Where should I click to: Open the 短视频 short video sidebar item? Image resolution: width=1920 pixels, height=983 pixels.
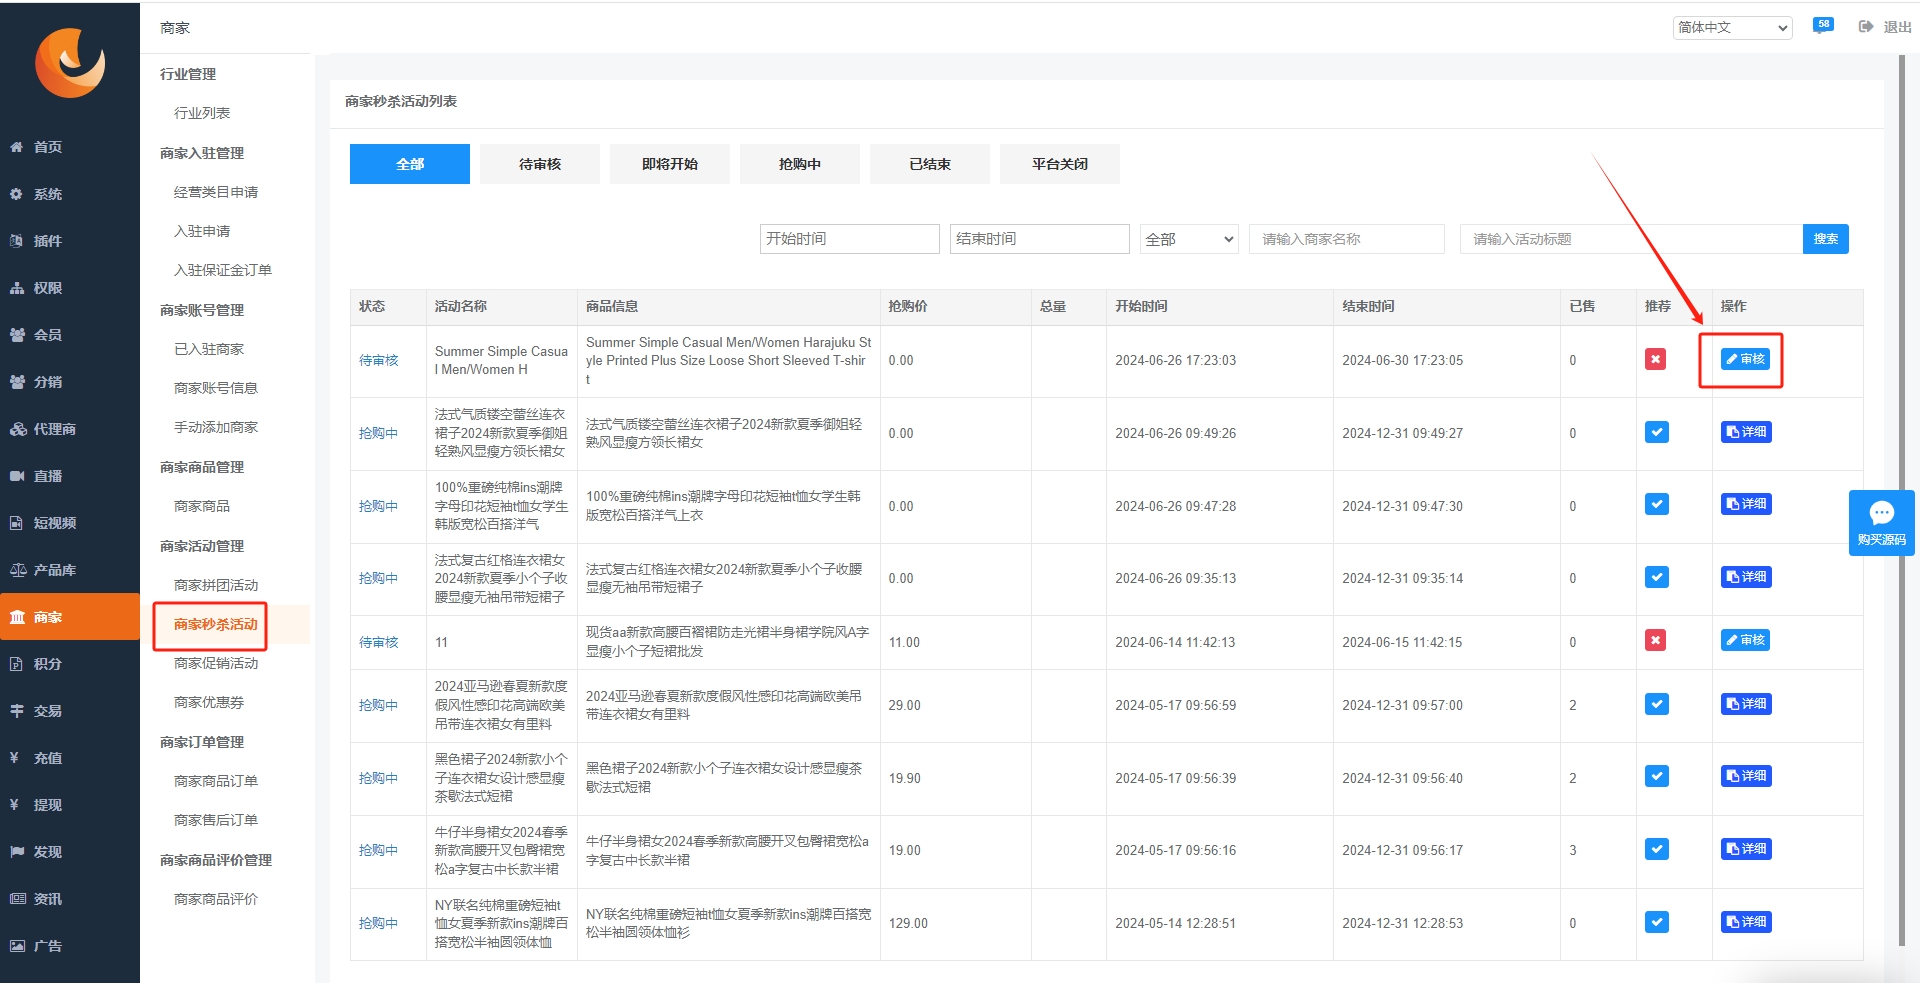[70, 523]
